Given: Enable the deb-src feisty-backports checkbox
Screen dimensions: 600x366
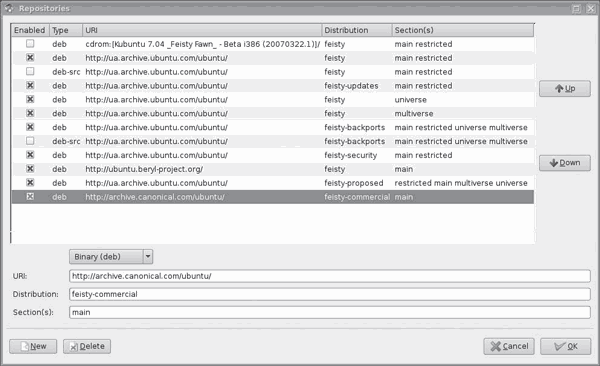Looking at the screenshot, I should pos(30,141).
